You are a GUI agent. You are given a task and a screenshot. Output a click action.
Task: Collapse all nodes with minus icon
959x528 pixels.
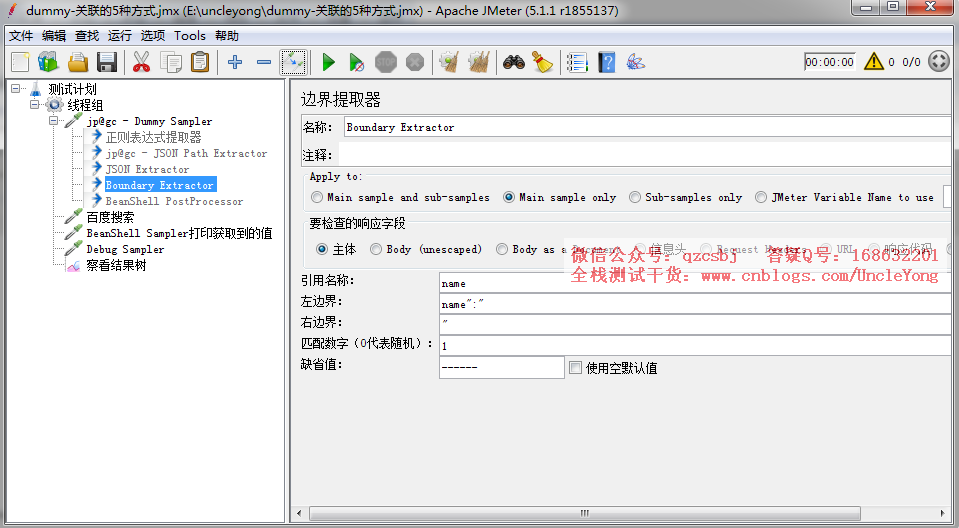pos(264,62)
